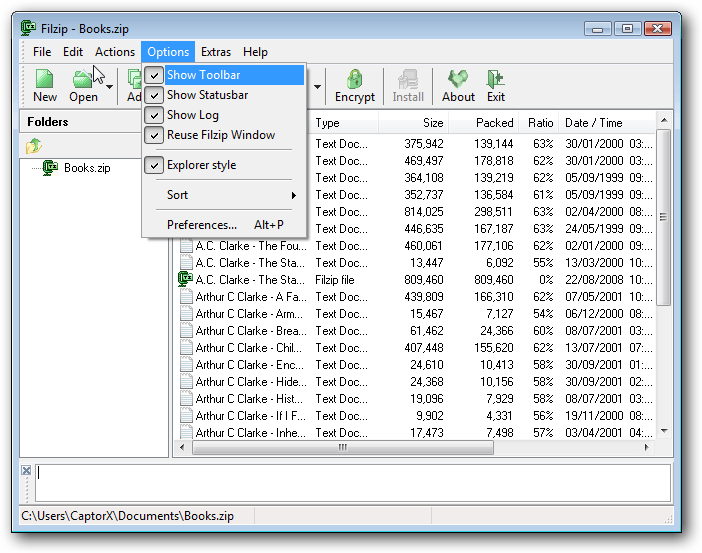Click the folder-up icon in Folders panel
702x553 pixels.
[34, 146]
